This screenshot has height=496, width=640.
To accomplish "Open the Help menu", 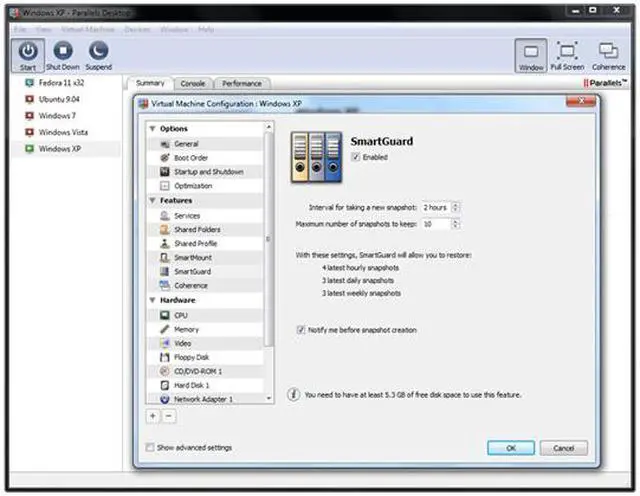I will (206, 29).
